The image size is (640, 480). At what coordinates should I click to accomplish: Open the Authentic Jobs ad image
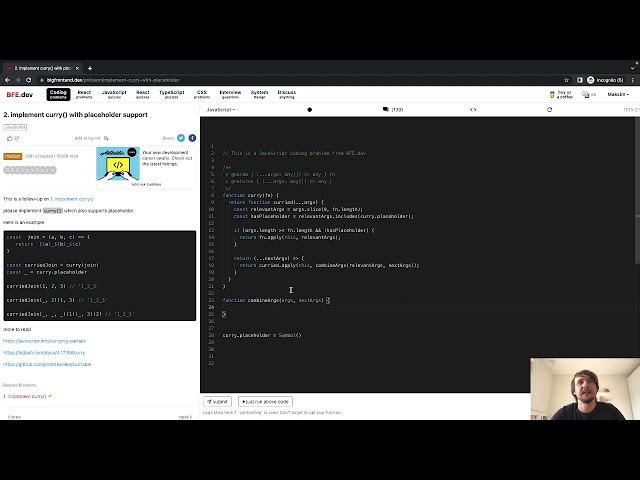click(118, 164)
